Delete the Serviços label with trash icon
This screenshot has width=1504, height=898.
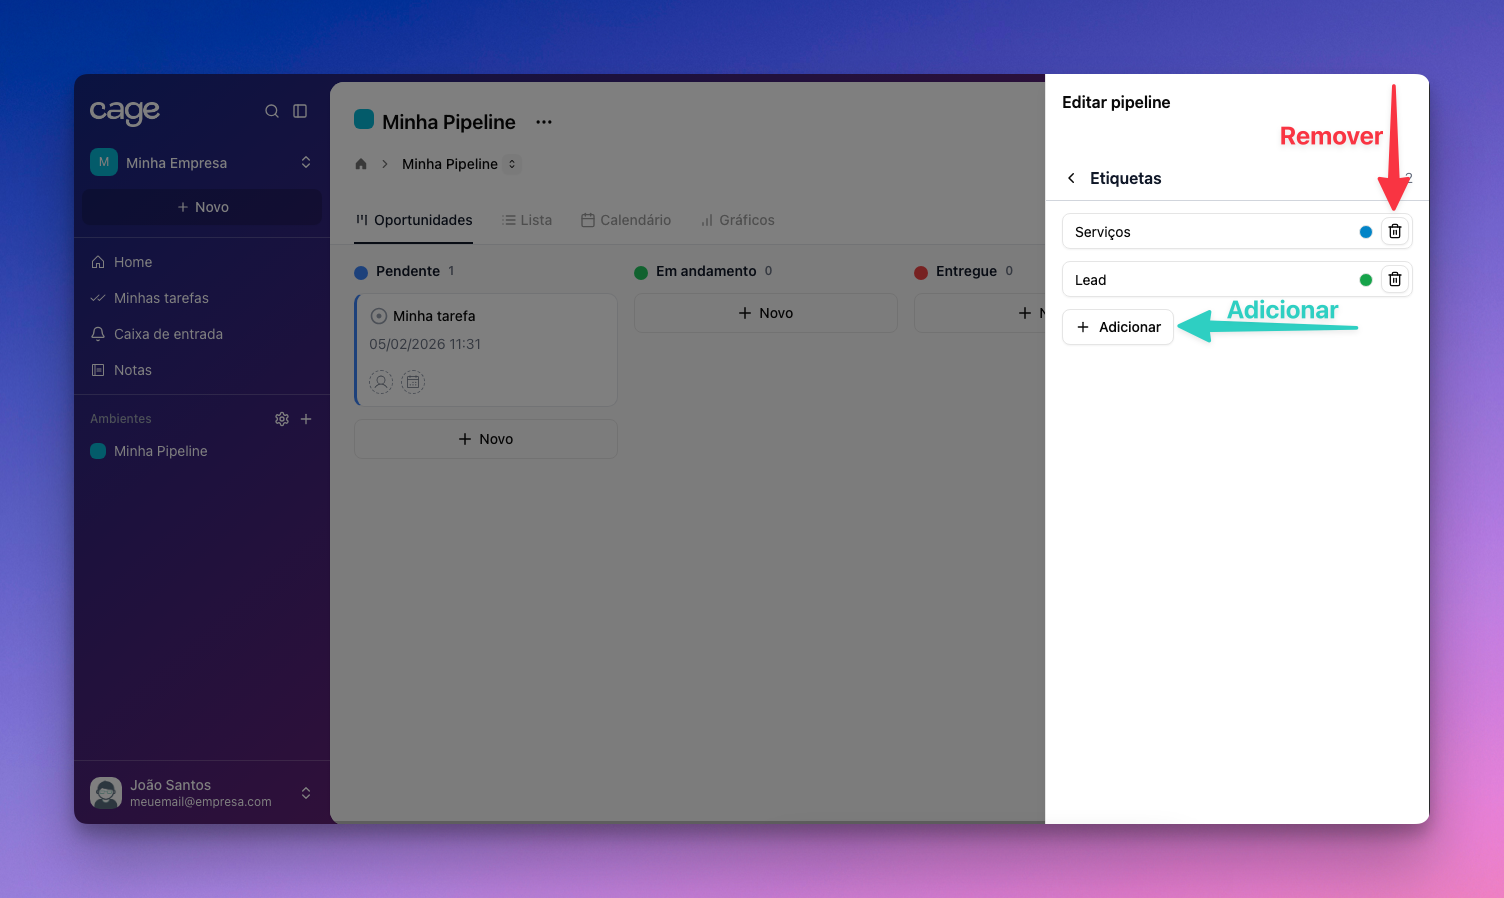click(1394, 232)
